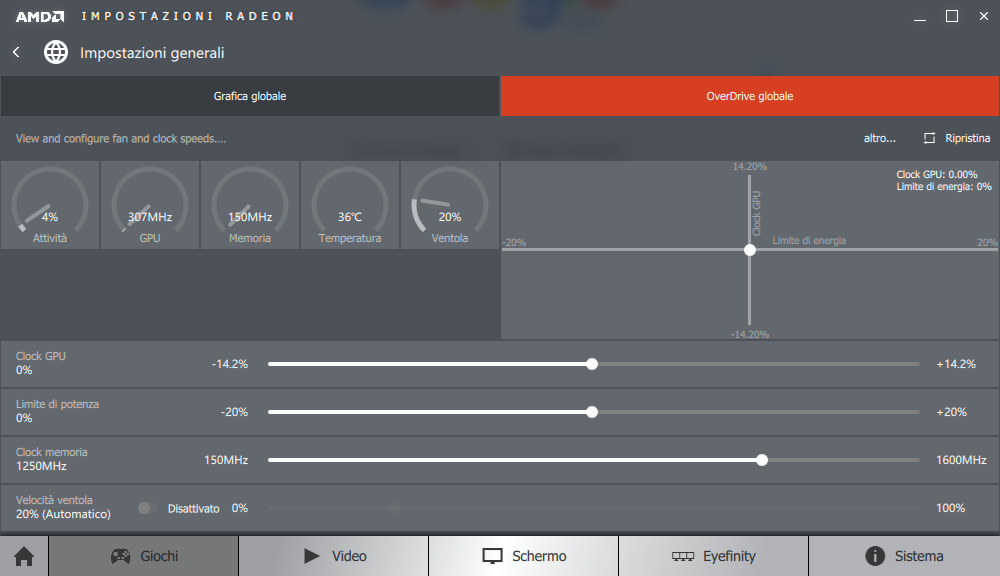Open the Eyefinity section
Screen dimensions: 1000x576
point(714,556)
